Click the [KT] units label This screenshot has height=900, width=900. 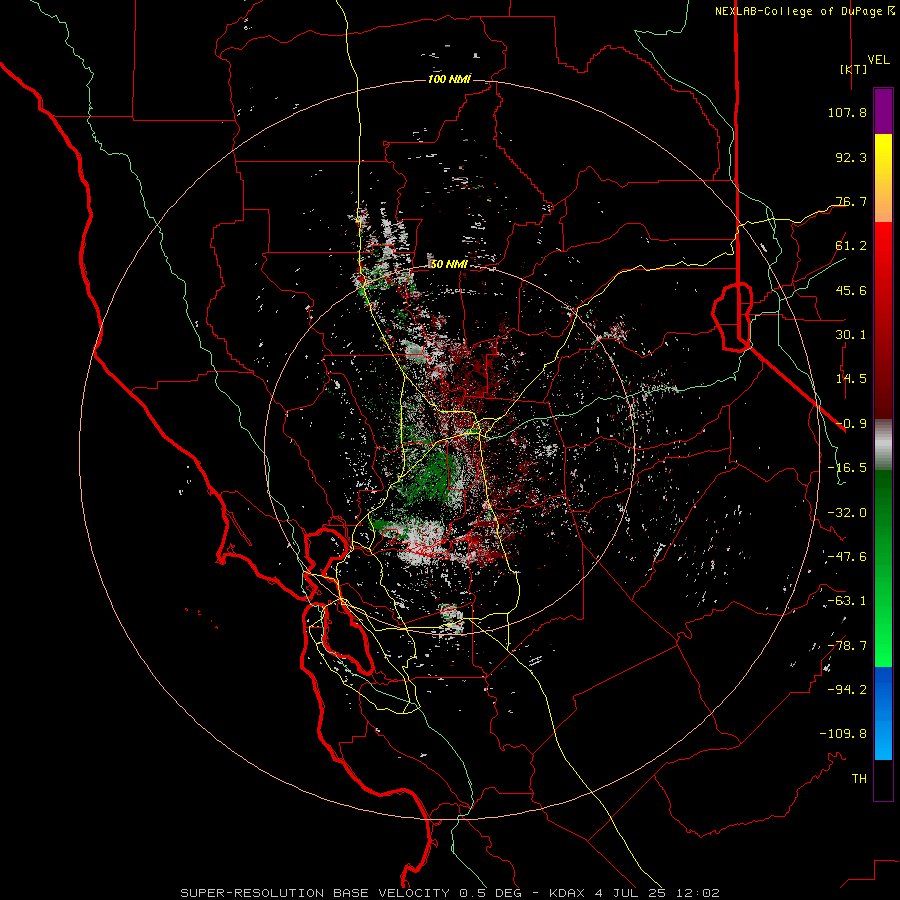[x=853, y=69]
